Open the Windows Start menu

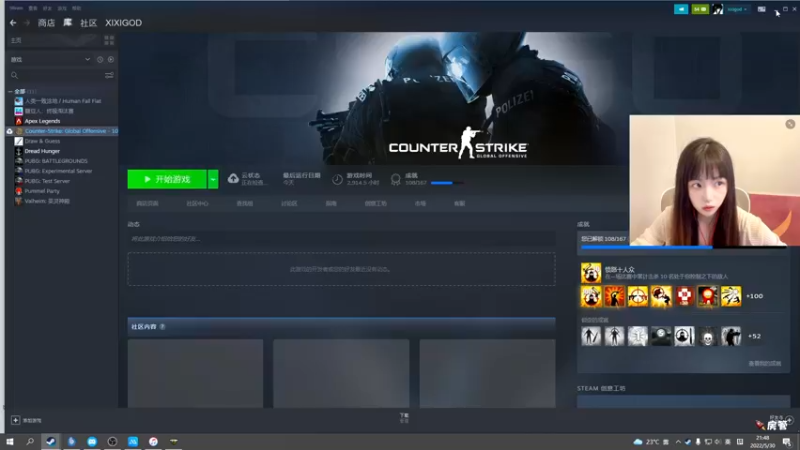10,441
